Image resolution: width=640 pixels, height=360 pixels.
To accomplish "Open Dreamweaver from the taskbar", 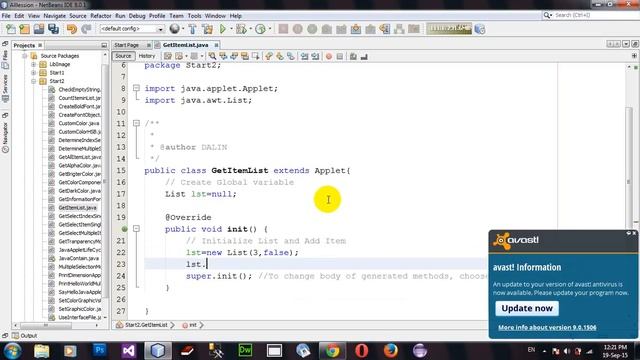I will pyautogui.click(x=245, y=351).
